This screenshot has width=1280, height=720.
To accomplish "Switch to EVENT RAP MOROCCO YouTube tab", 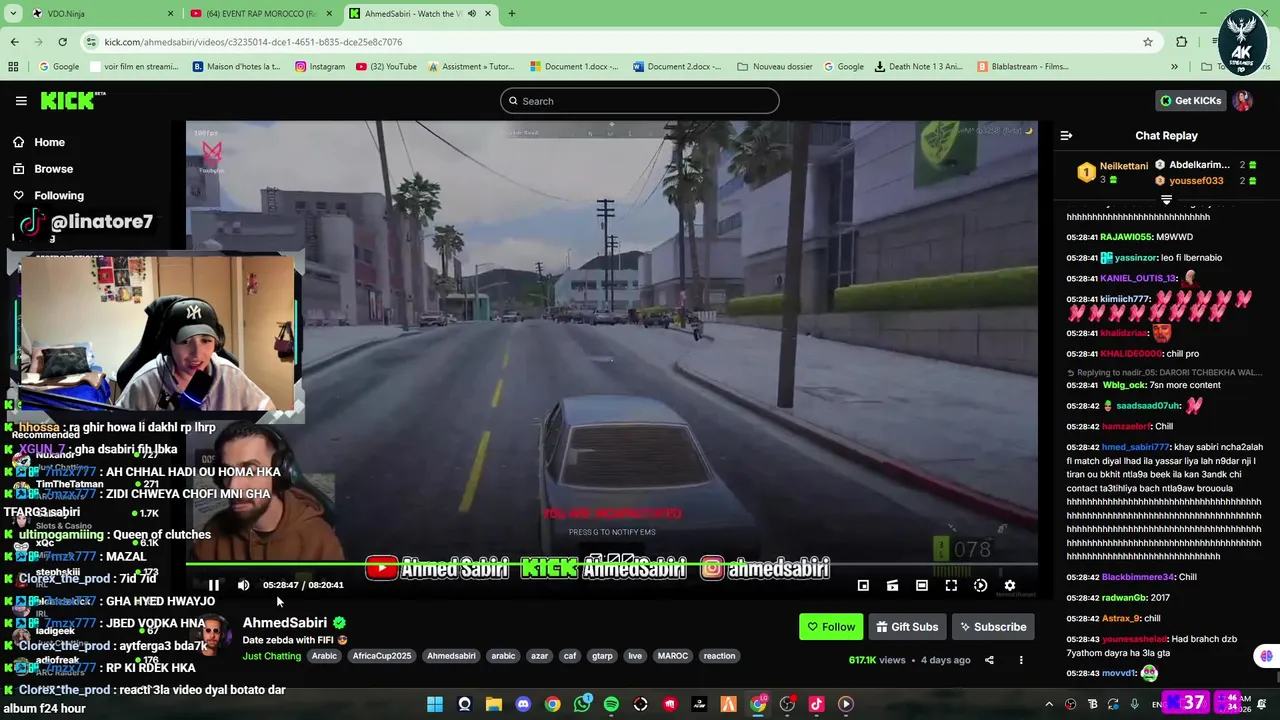I will coord(260,14).
